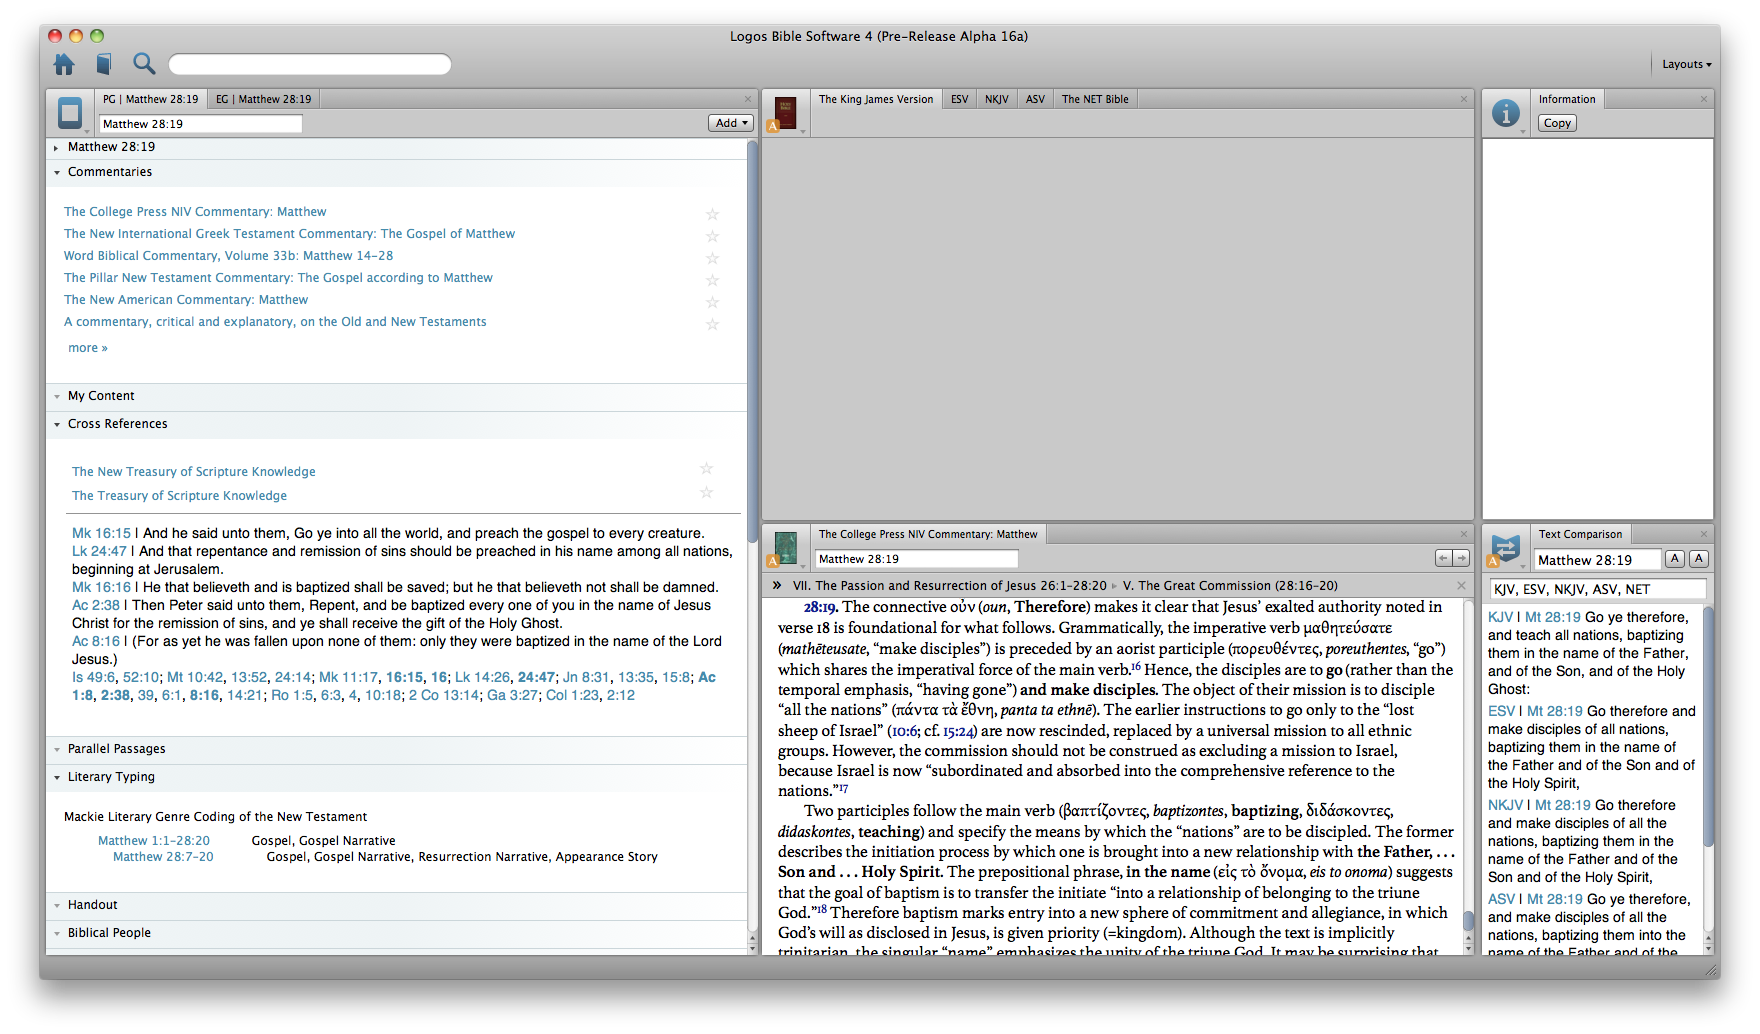Open The NET Bible tab

coord(1095,99)
